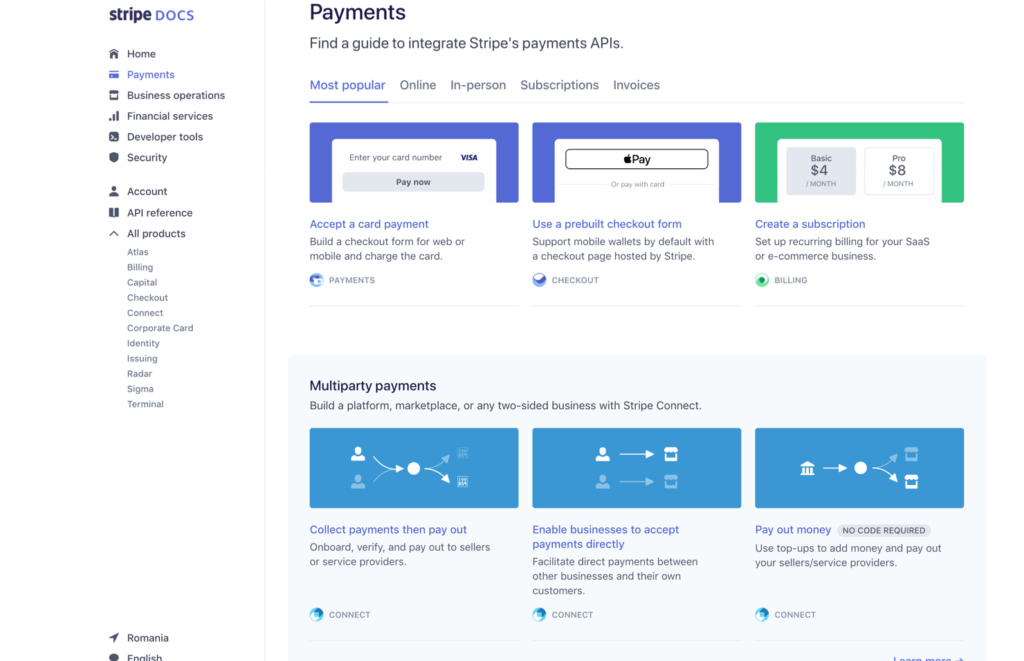Image resolution: width=1024 pixels, height=661 pixels.
Task: Click Connect badge icon under Enable businesses
Action: [539, 615]
